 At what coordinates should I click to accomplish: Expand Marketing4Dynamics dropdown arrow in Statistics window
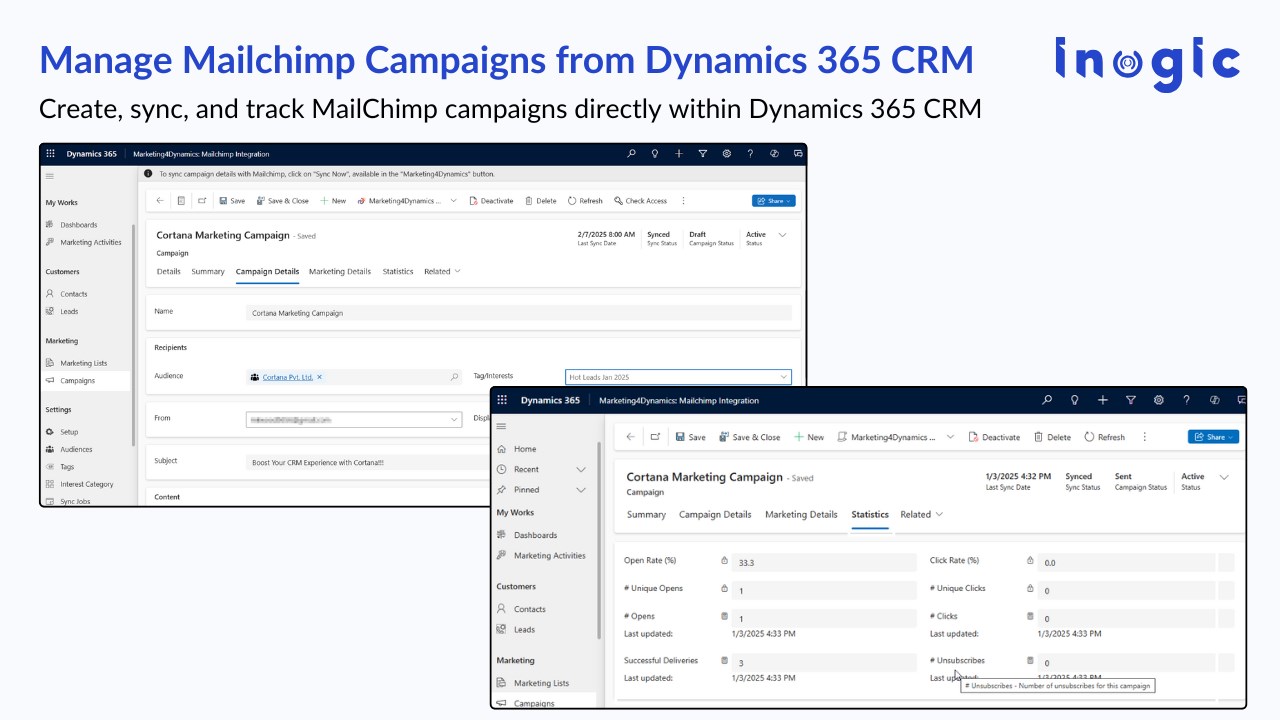[950, 437]
